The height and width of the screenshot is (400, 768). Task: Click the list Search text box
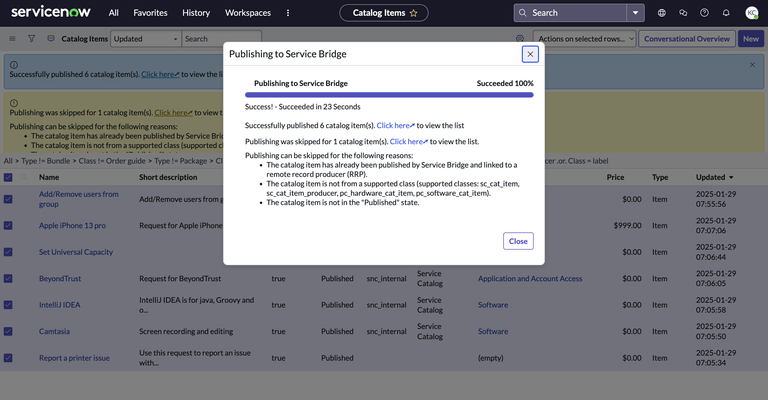tap(221, 39)
